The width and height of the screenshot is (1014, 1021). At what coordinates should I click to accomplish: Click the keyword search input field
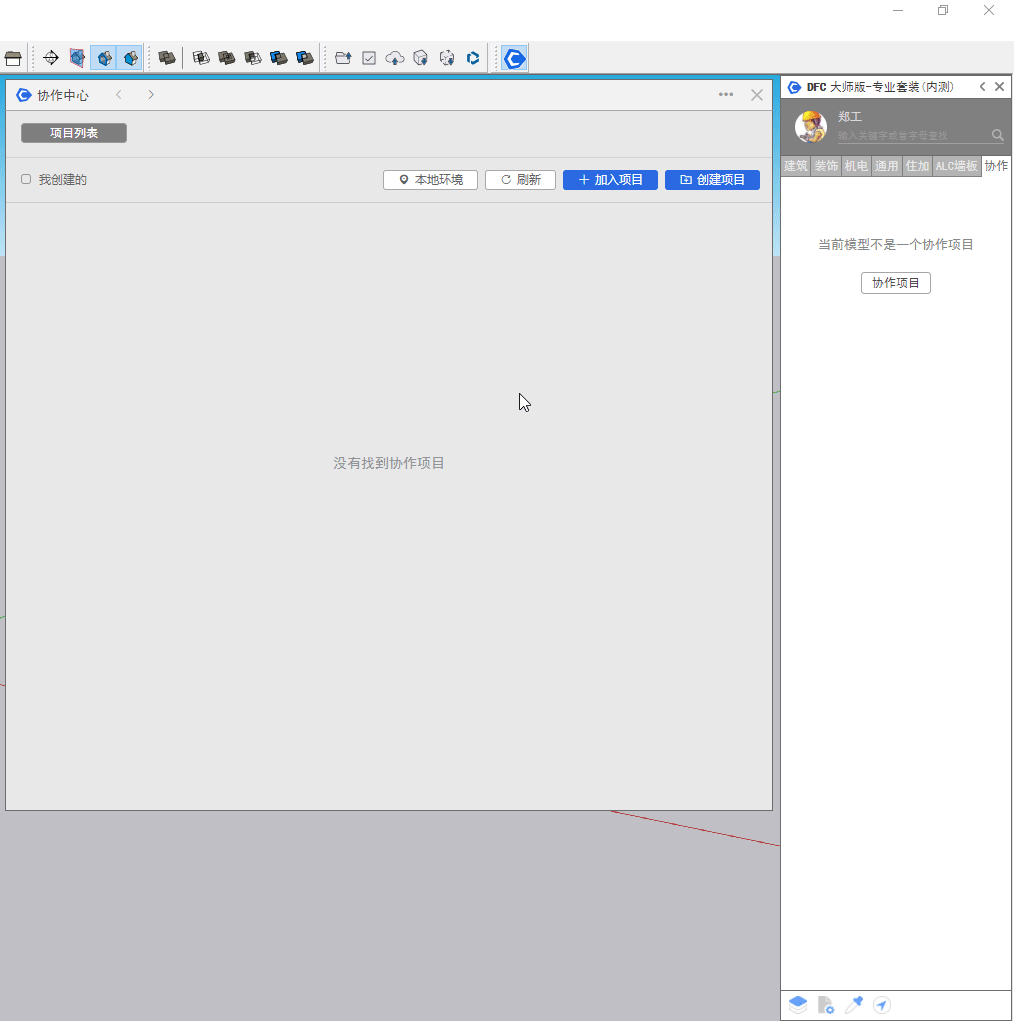(910, 135)
